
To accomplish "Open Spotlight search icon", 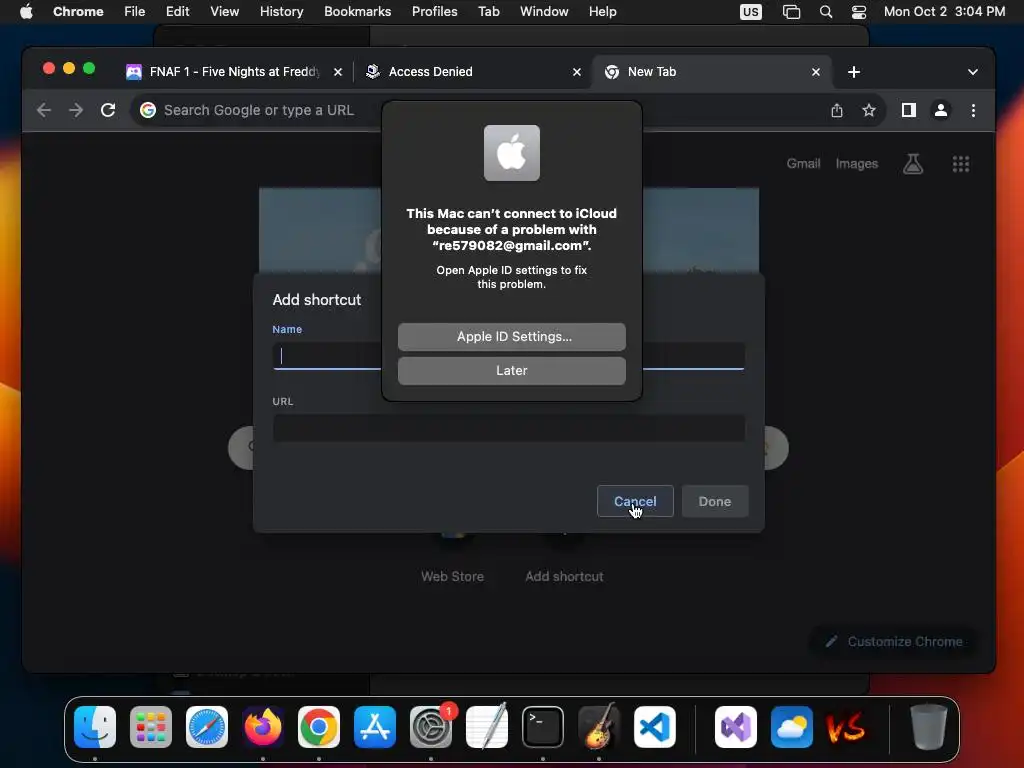I will point(825,11).
